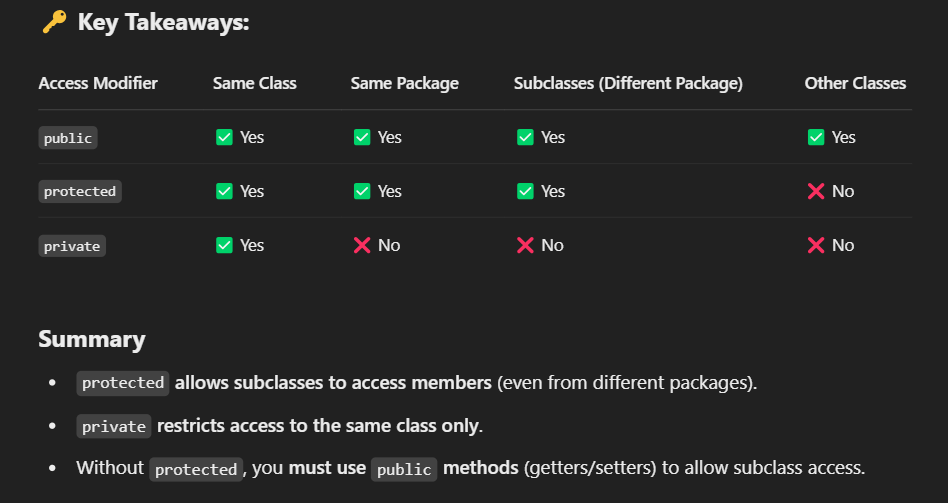Click the Same Package column header
The height and width of the screenshot is (503, 948).
point(404,83)
